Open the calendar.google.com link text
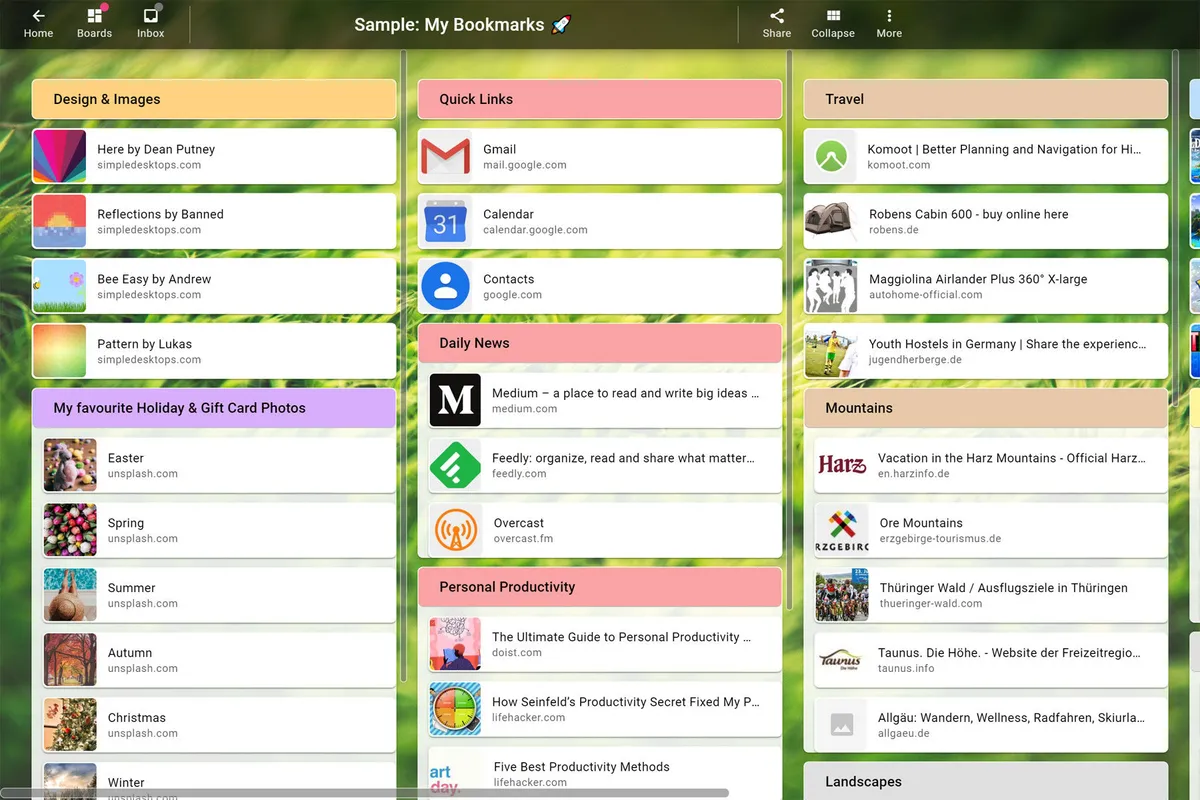Screen dimensions: 1200x800 coord(535,230)
